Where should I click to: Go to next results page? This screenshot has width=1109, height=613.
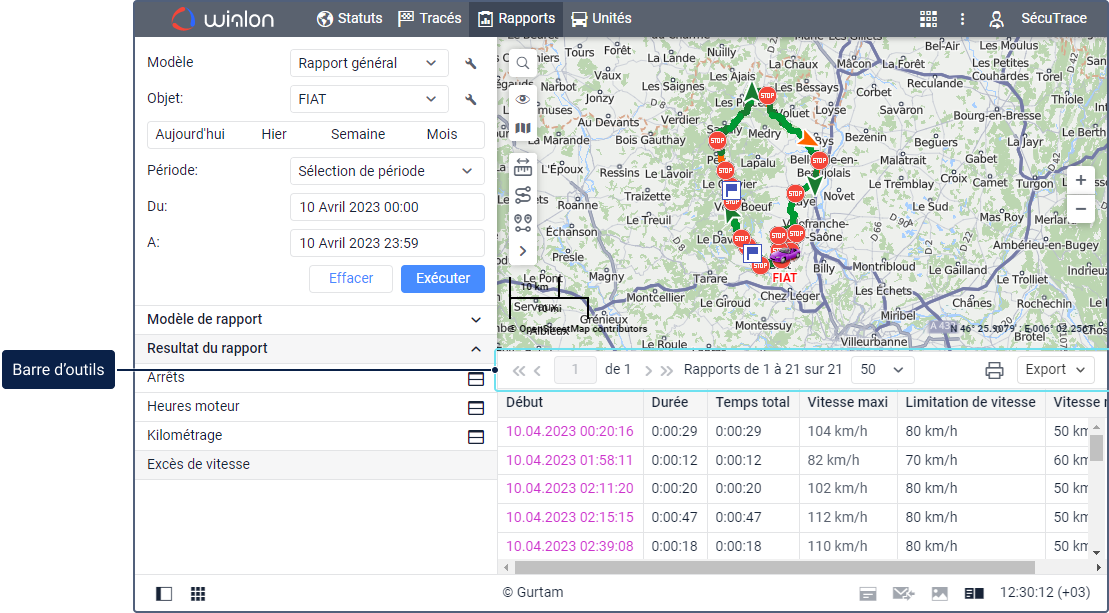coord(648,370)
